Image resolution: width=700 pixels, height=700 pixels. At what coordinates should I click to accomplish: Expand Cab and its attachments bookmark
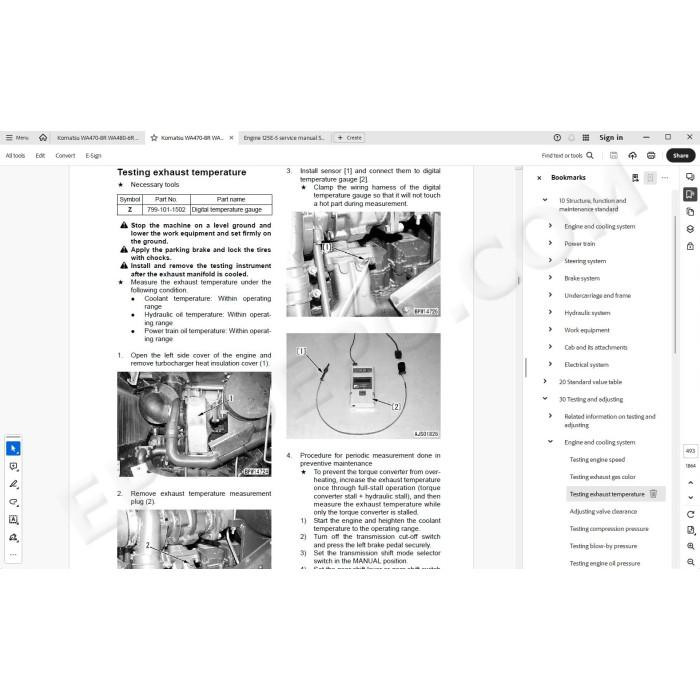[x=550, y=347]
